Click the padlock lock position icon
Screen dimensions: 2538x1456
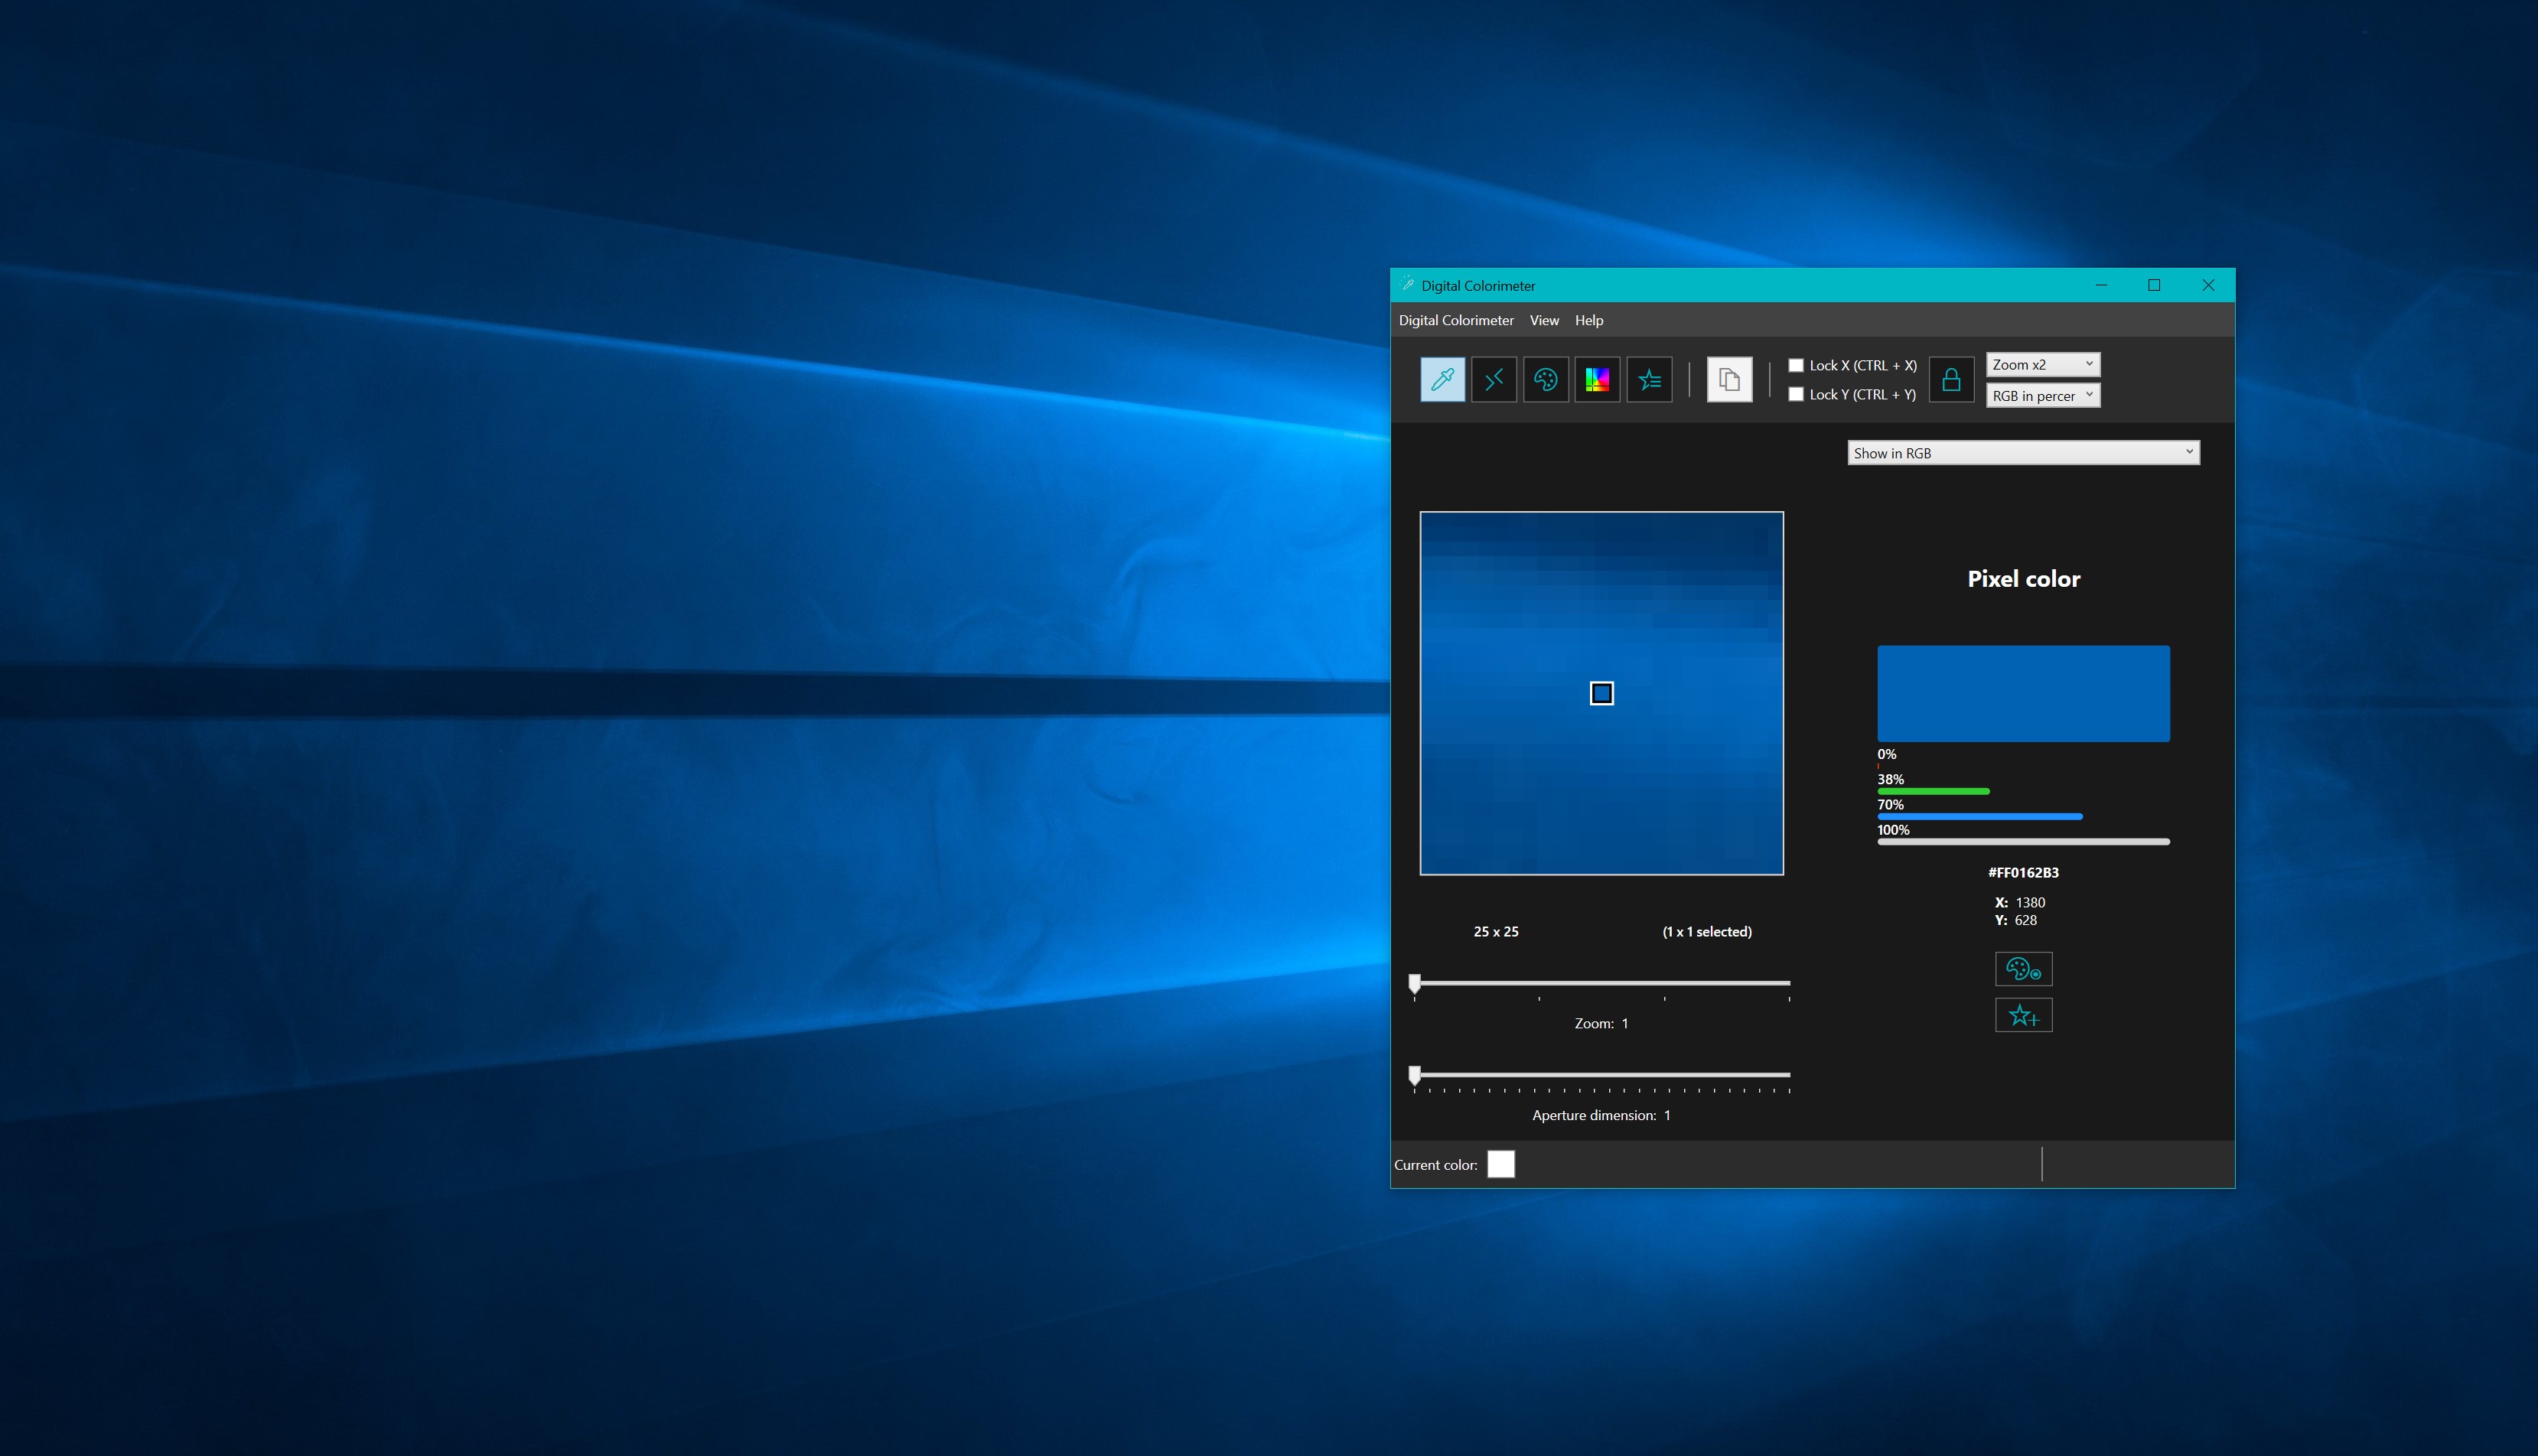pos(1950,380)
